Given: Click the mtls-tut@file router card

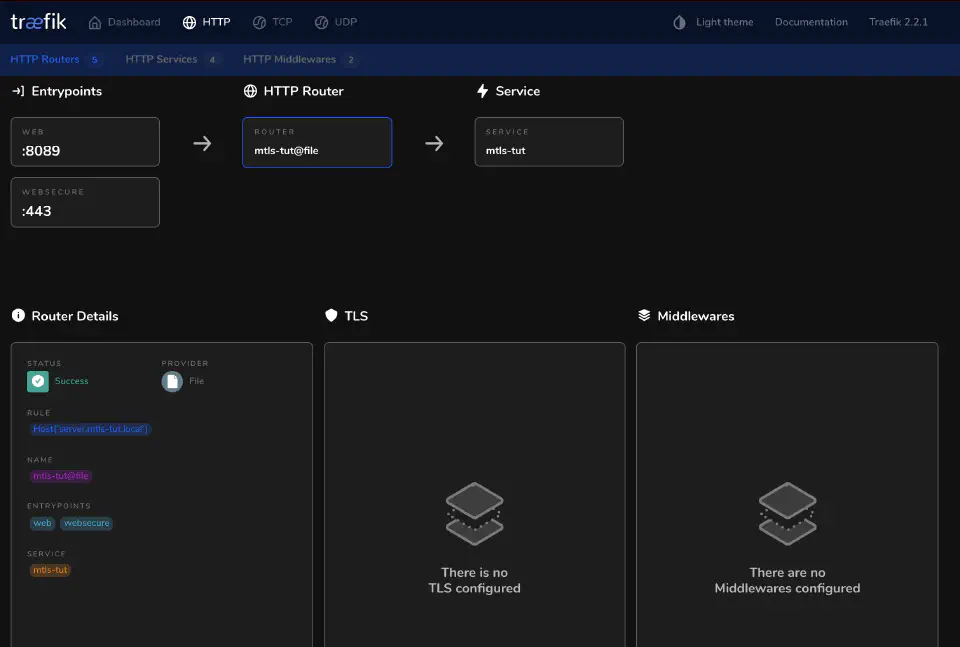Looking at the screenshot, I should click(x=317, y=142).
